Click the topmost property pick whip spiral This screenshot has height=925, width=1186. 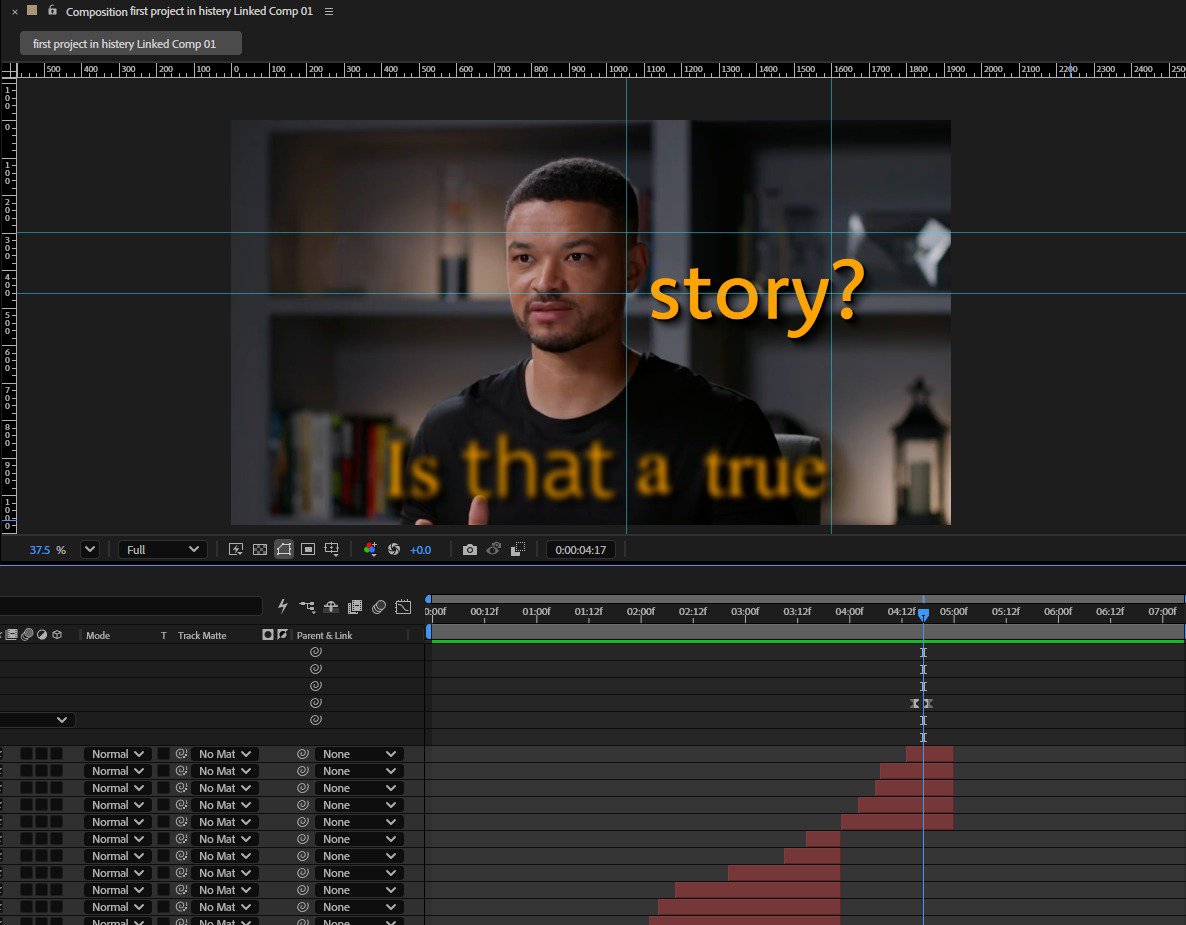(x=316, y=652)
